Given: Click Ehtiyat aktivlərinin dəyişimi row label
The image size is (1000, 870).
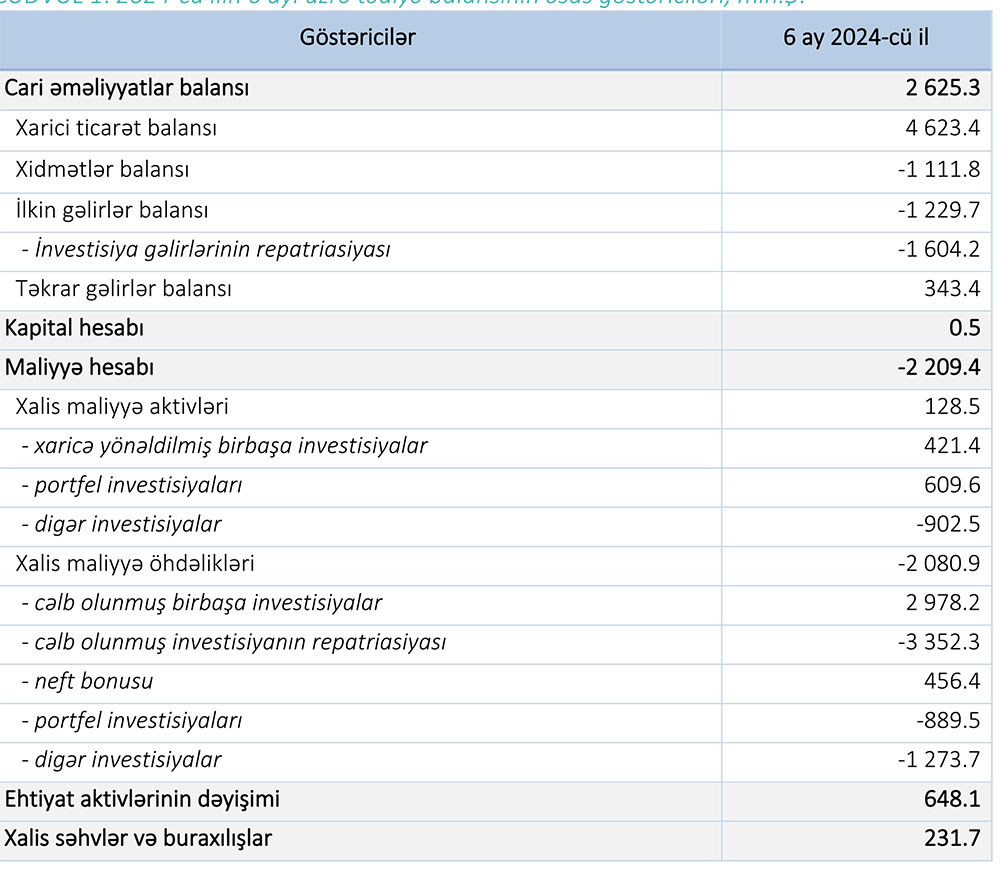Looking at the screenshot, I should 142,799.
